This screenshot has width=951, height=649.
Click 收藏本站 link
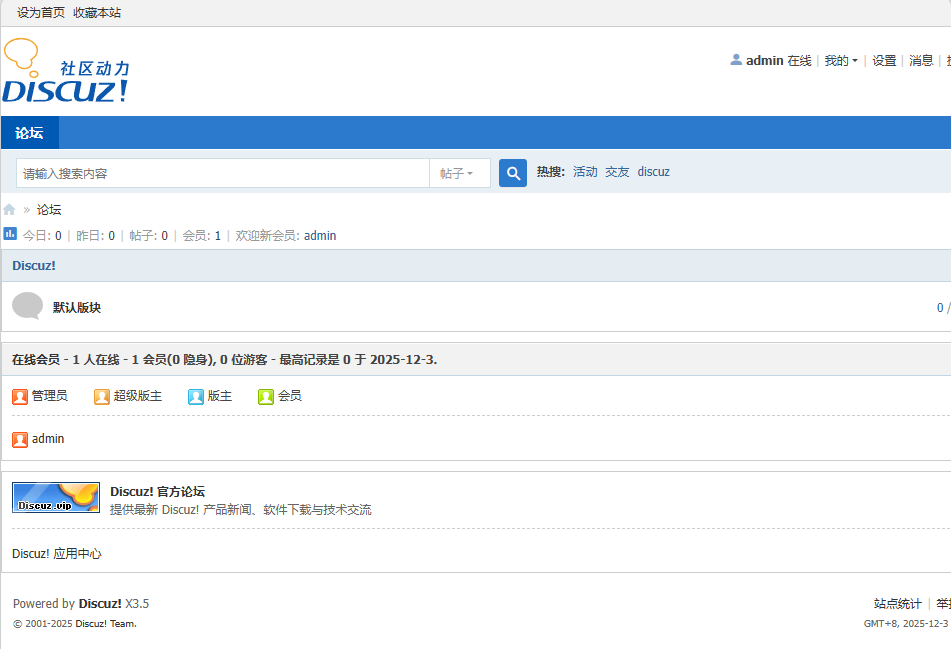pyautogui.click(x=97, y=13)
